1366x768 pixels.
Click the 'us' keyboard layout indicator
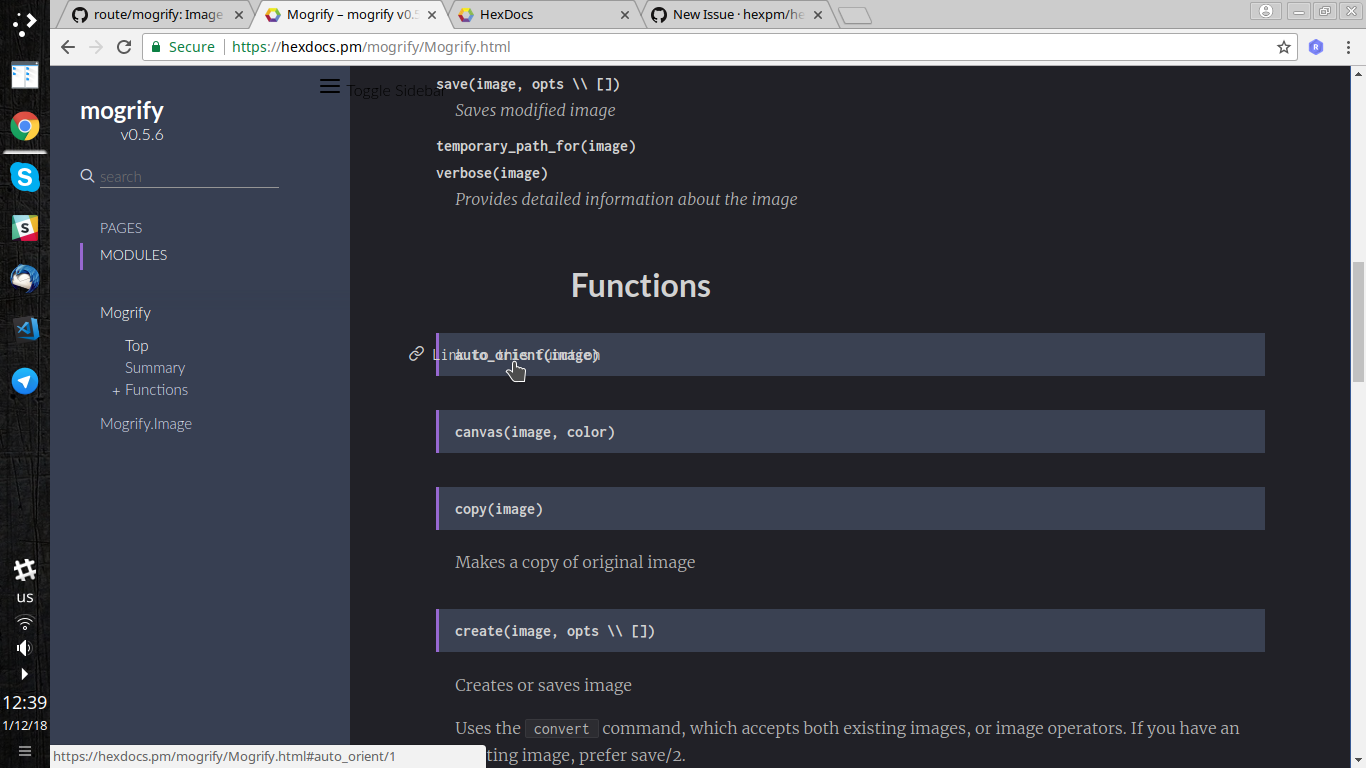25,597
